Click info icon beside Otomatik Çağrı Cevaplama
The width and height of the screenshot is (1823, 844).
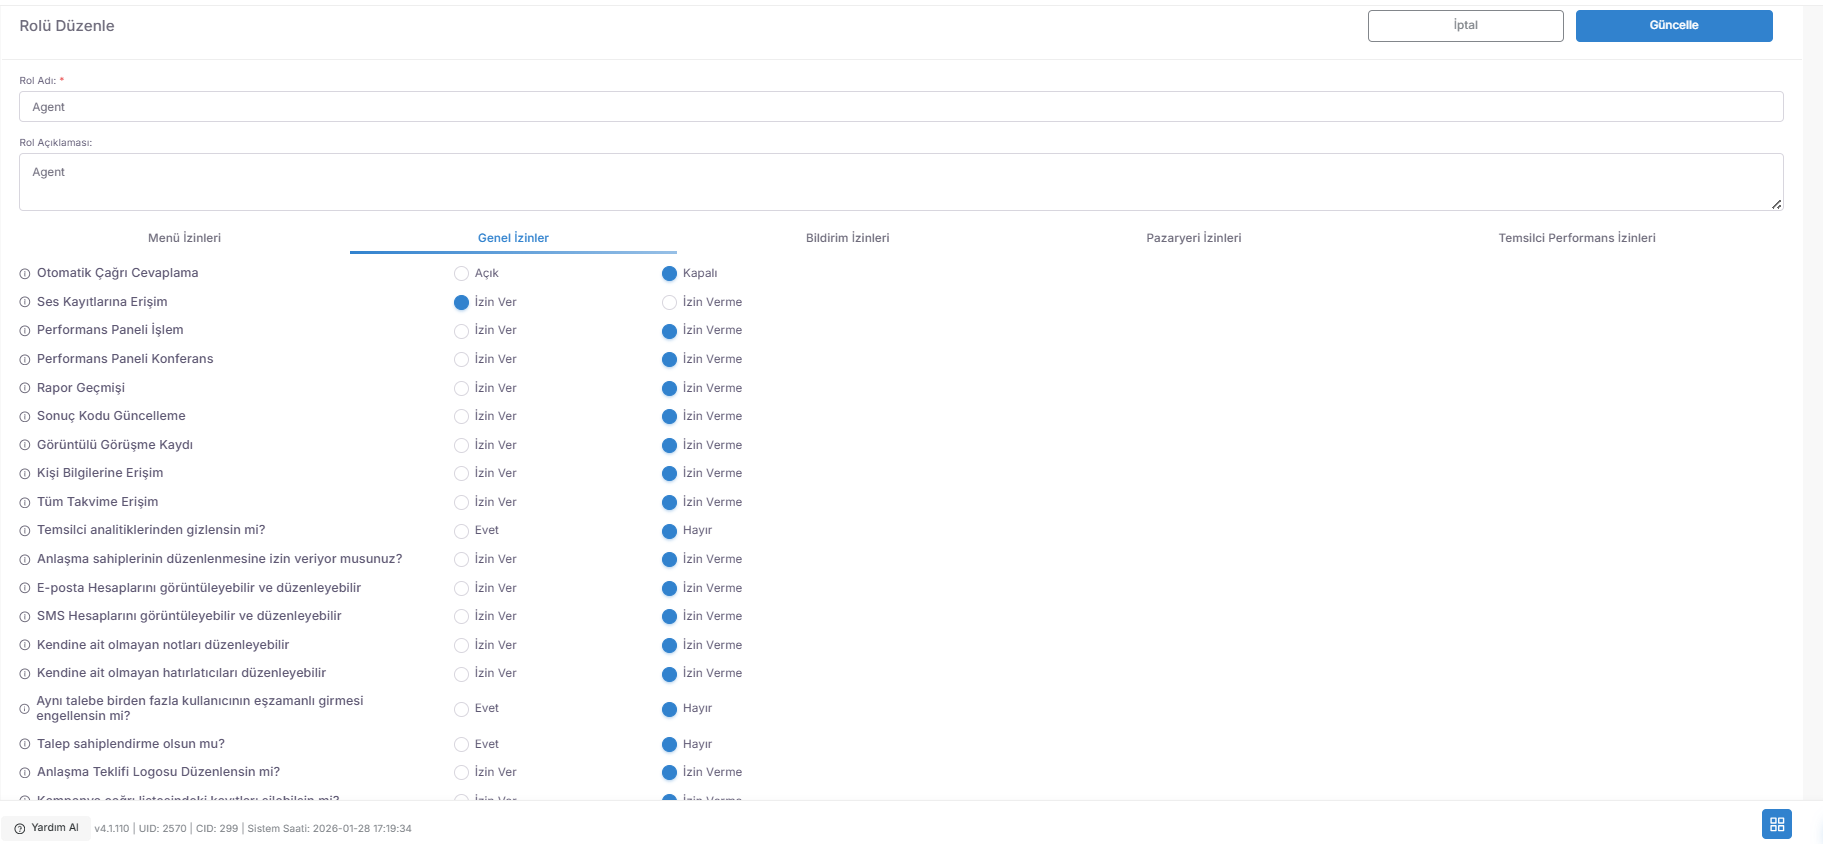click(25, 274)
